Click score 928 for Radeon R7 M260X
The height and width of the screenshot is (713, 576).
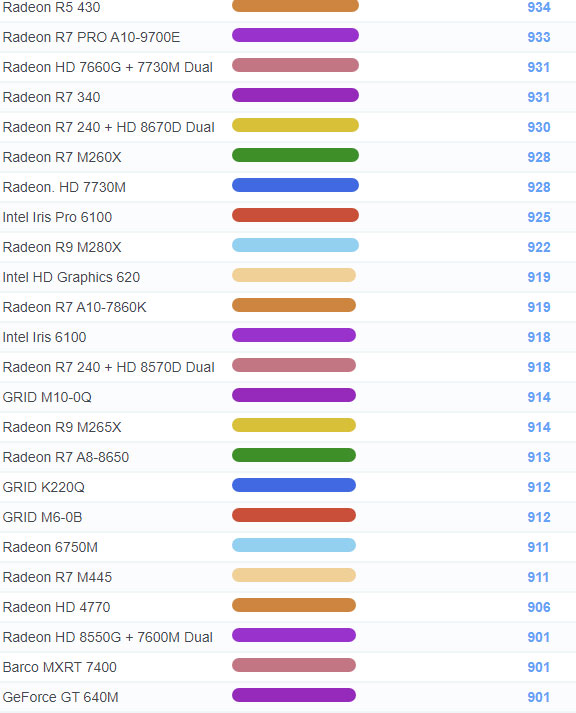tap(539, 157)
